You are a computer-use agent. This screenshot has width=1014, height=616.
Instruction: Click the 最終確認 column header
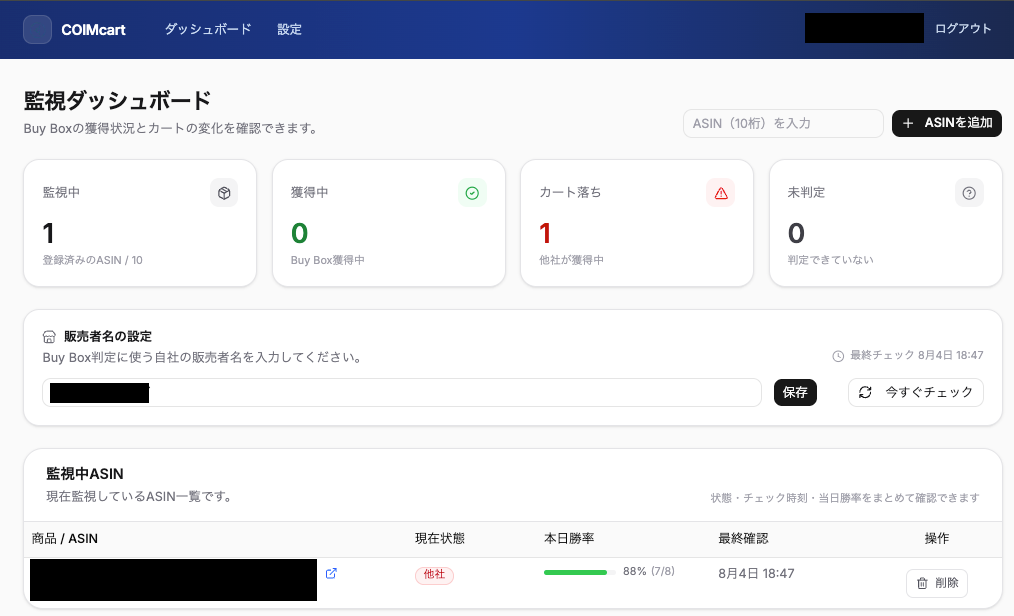(743, 538)
